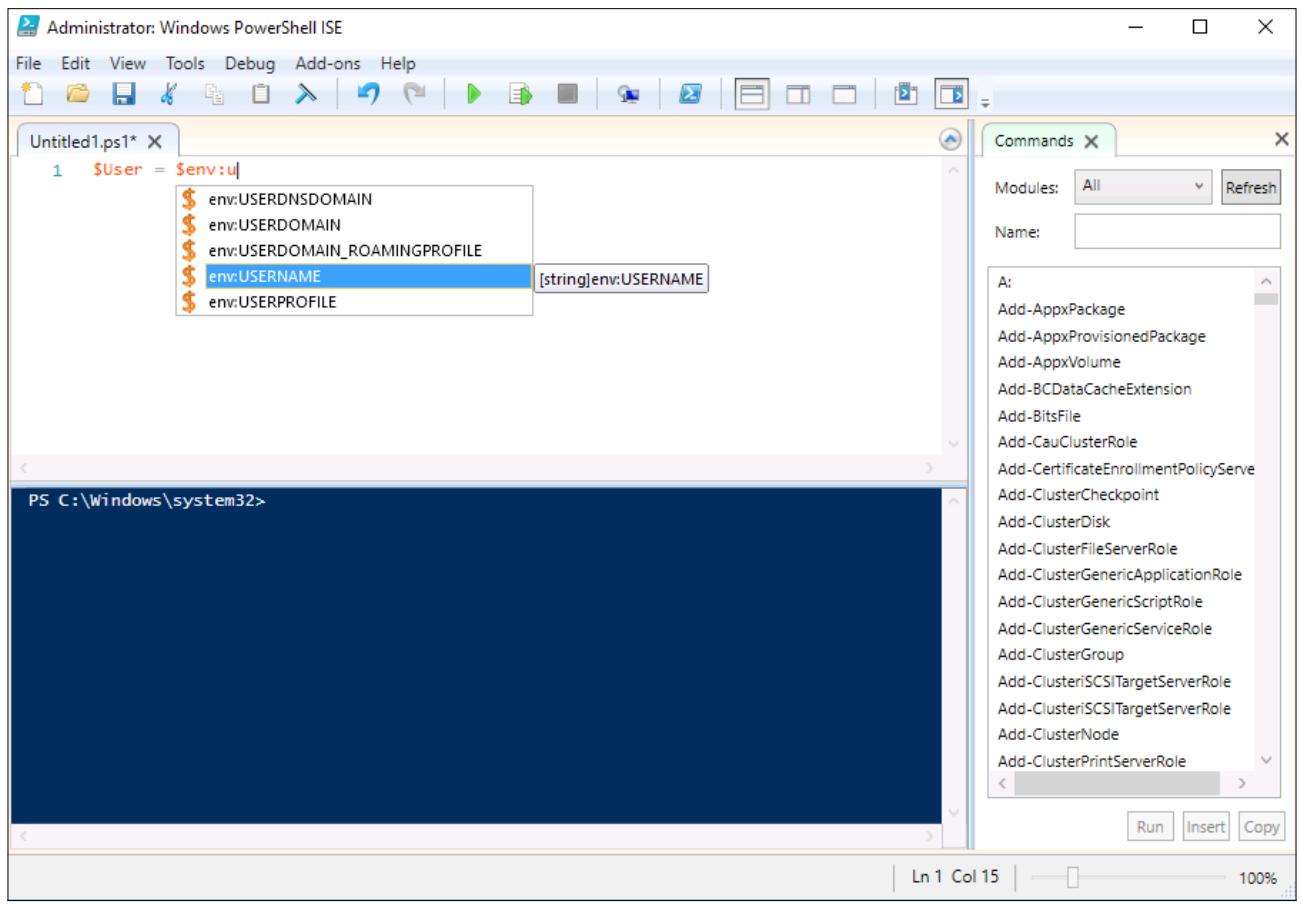Focus the Name search field

[x=1177, y=231]
